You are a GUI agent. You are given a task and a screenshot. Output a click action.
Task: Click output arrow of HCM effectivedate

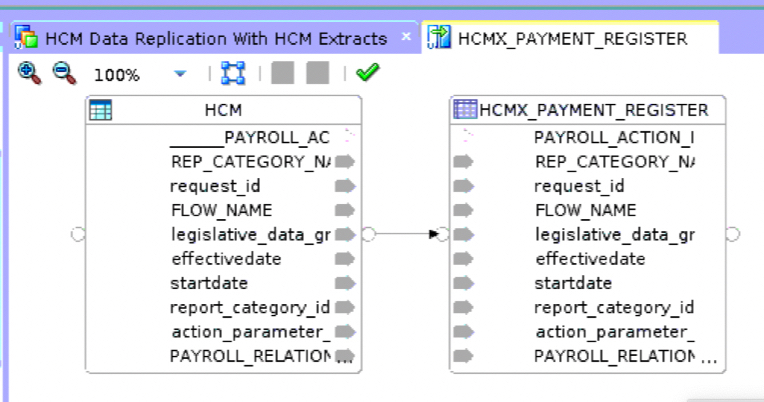pos(345,259)
